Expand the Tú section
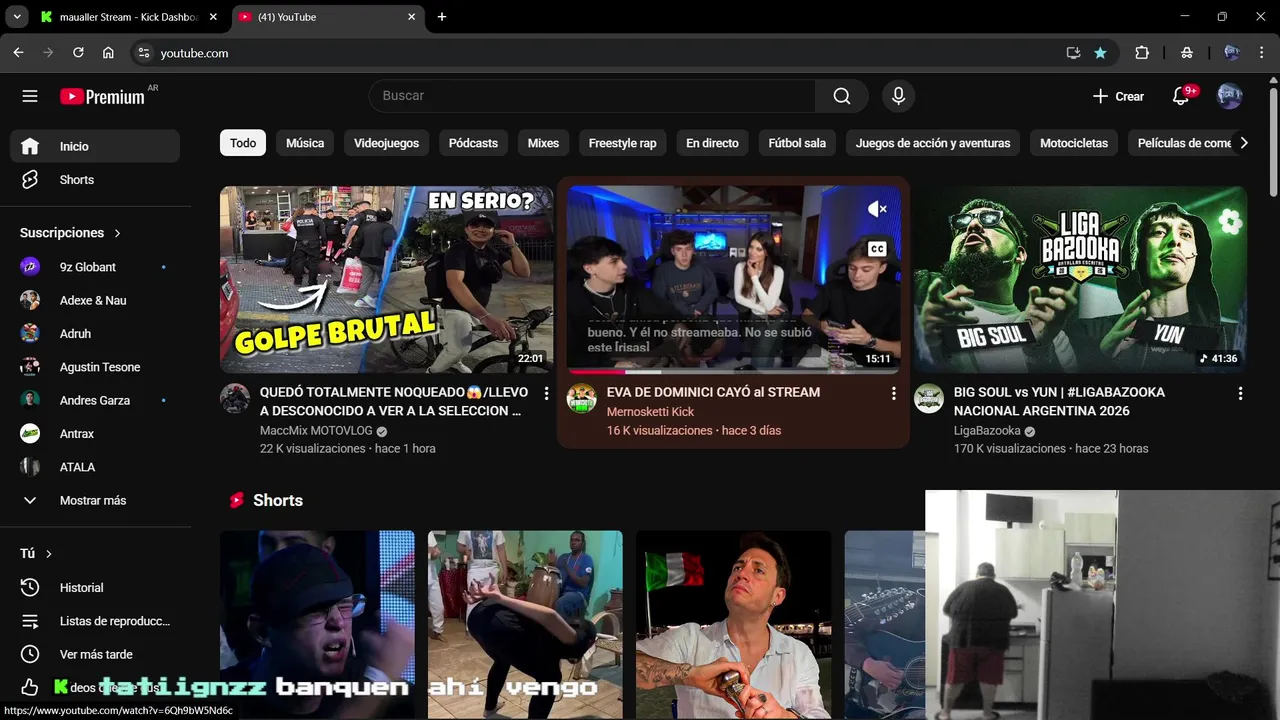The width and height of the screenshot is (1280, 720). tap(36, 553)
